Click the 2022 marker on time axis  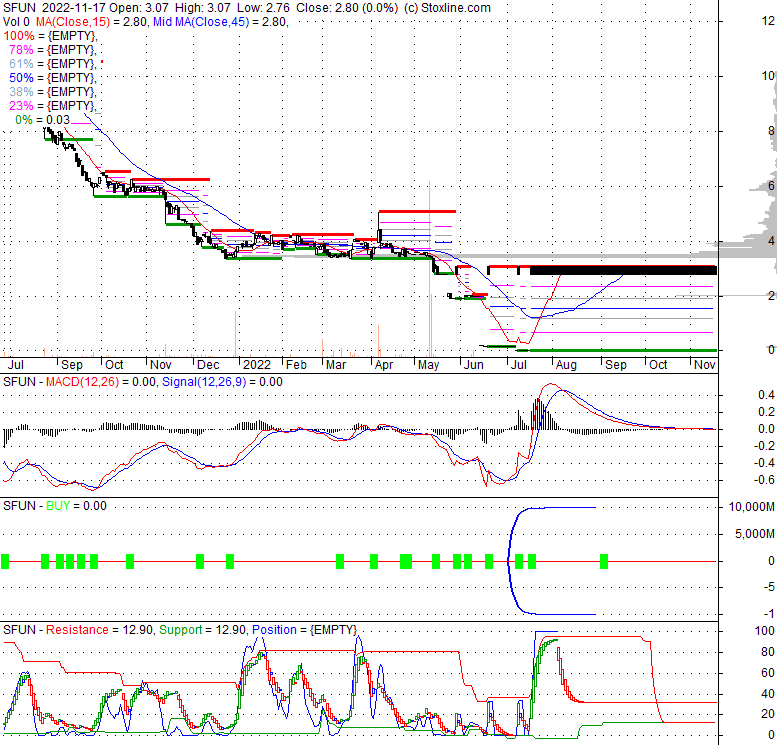tap(257, 365)
